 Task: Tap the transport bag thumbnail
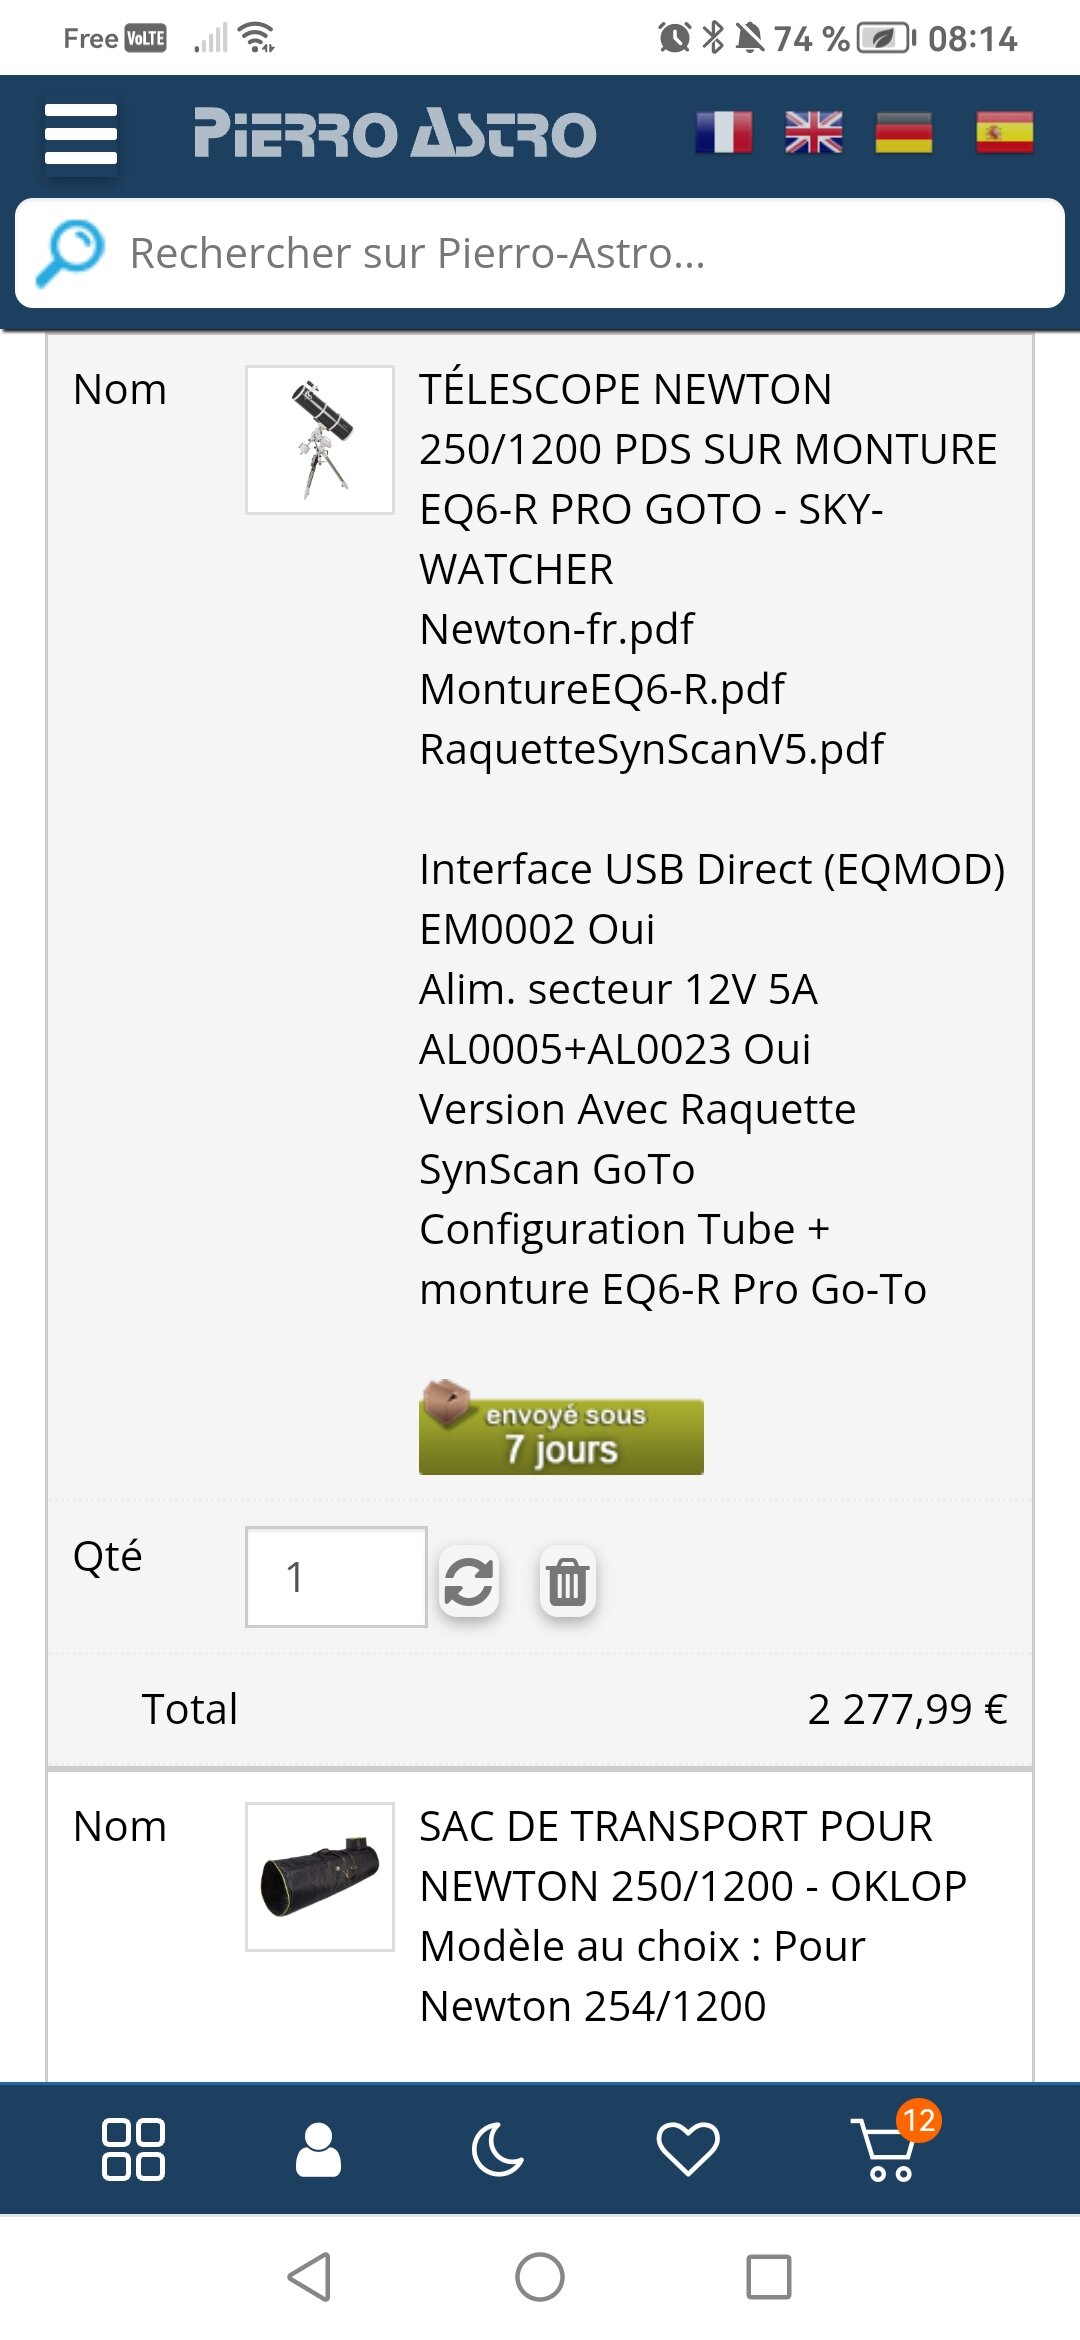point(320,1877)
